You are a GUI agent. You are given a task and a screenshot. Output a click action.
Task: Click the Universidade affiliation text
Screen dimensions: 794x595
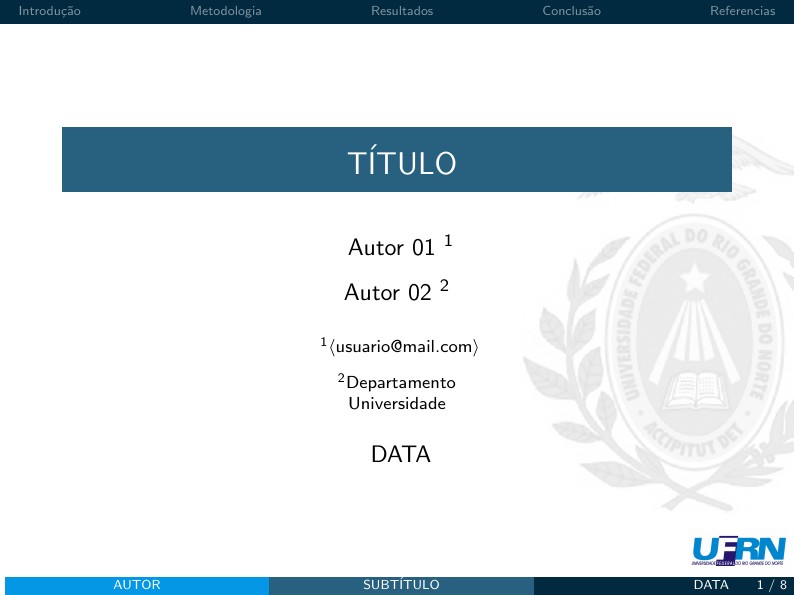click(397, 404)
